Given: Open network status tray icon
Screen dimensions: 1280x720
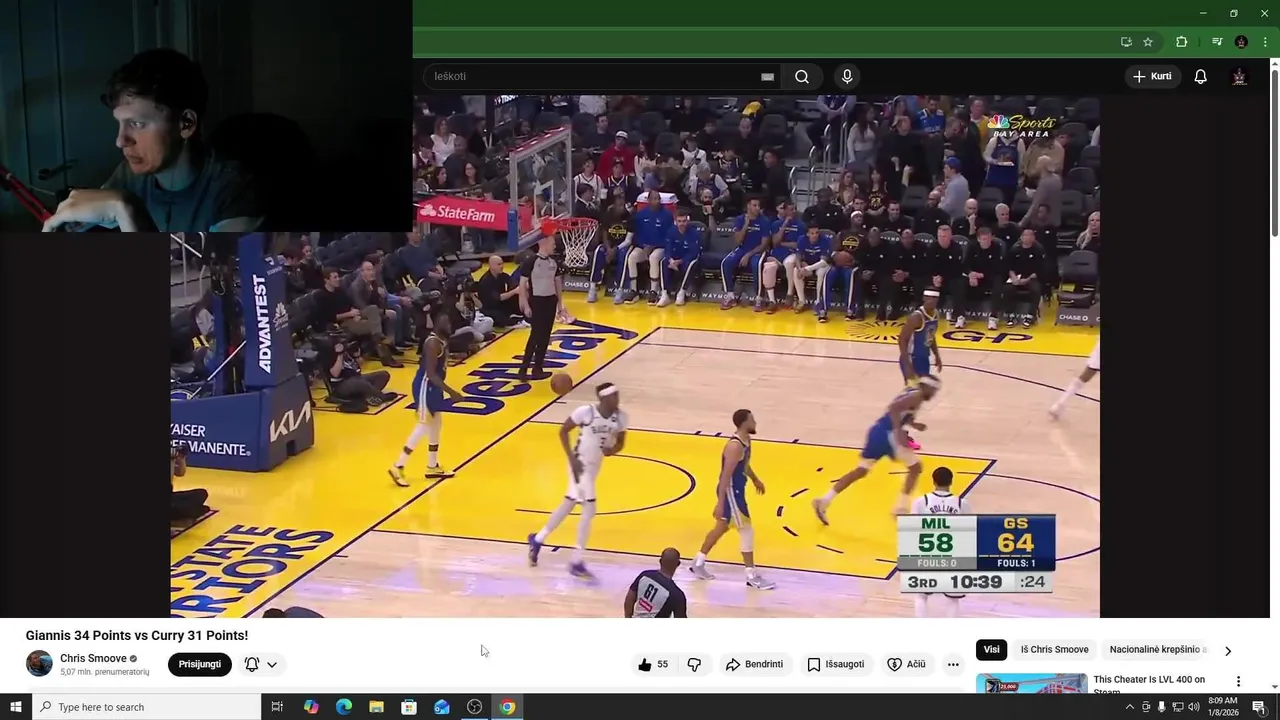Looking at the screenshot, I should (1178, 707).
